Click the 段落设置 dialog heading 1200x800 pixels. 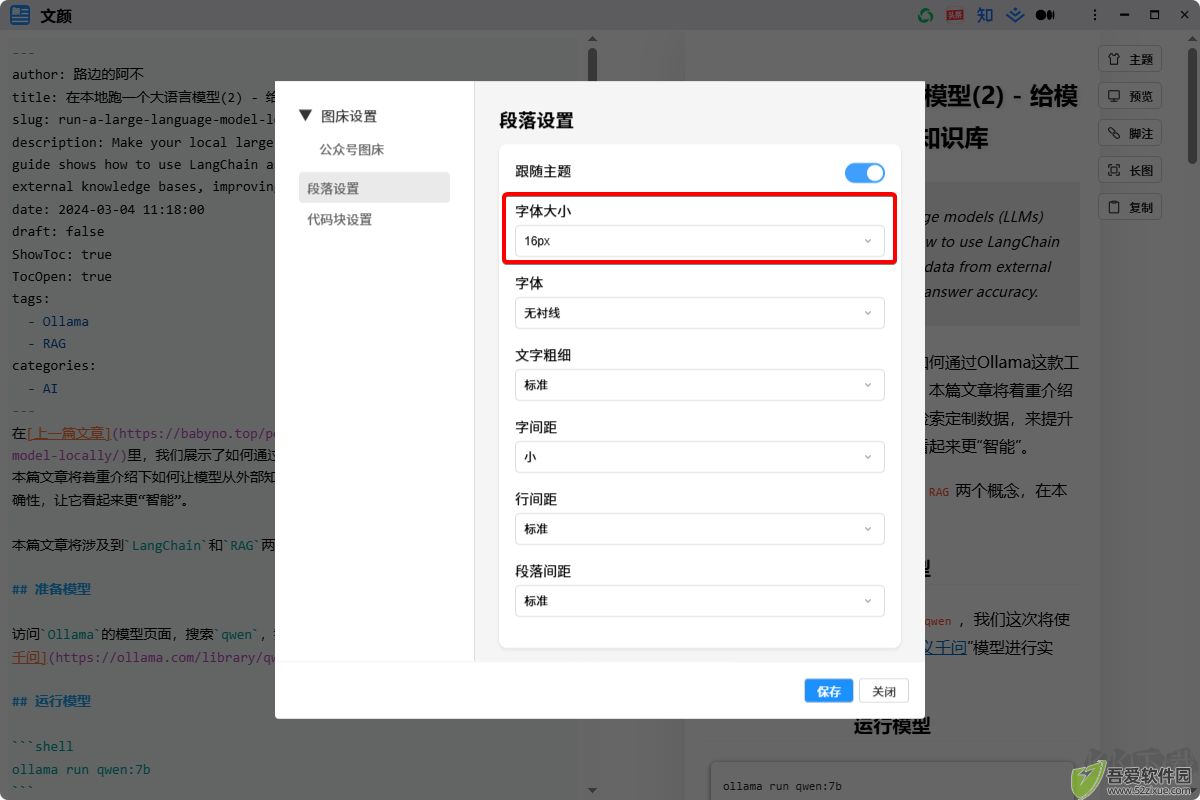[537, 121]
